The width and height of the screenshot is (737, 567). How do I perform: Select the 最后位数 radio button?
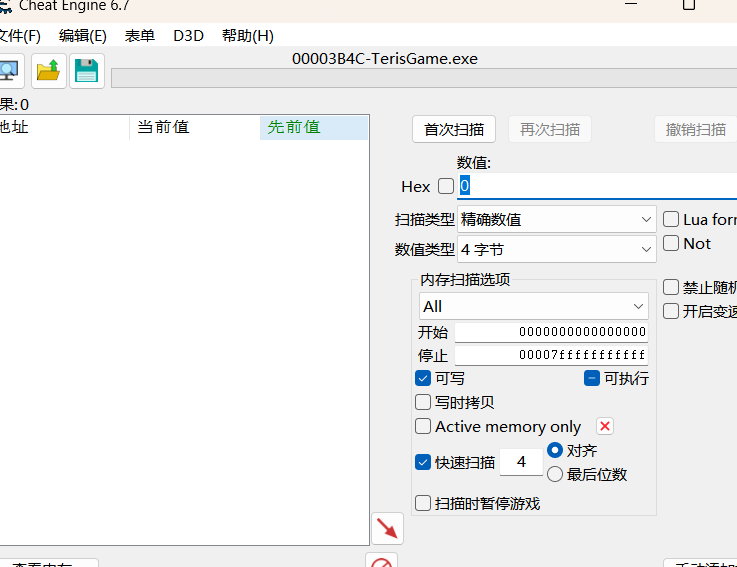point(555,474)
